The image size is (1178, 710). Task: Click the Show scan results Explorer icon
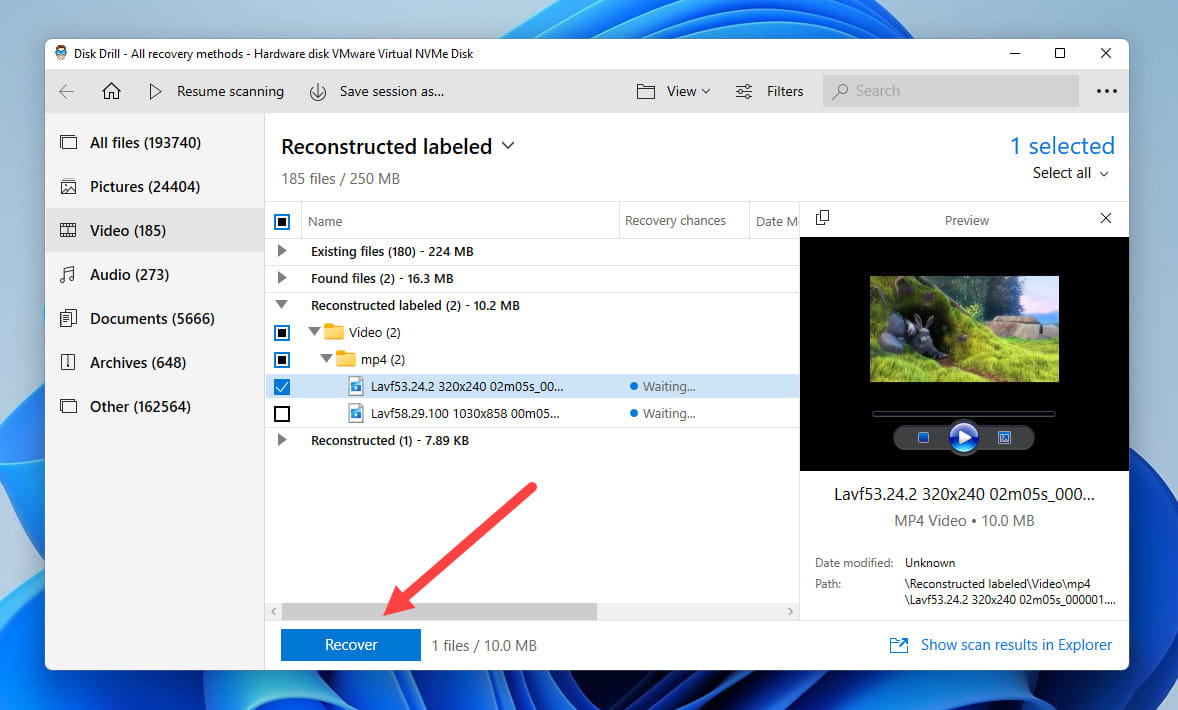pos(899,645)
